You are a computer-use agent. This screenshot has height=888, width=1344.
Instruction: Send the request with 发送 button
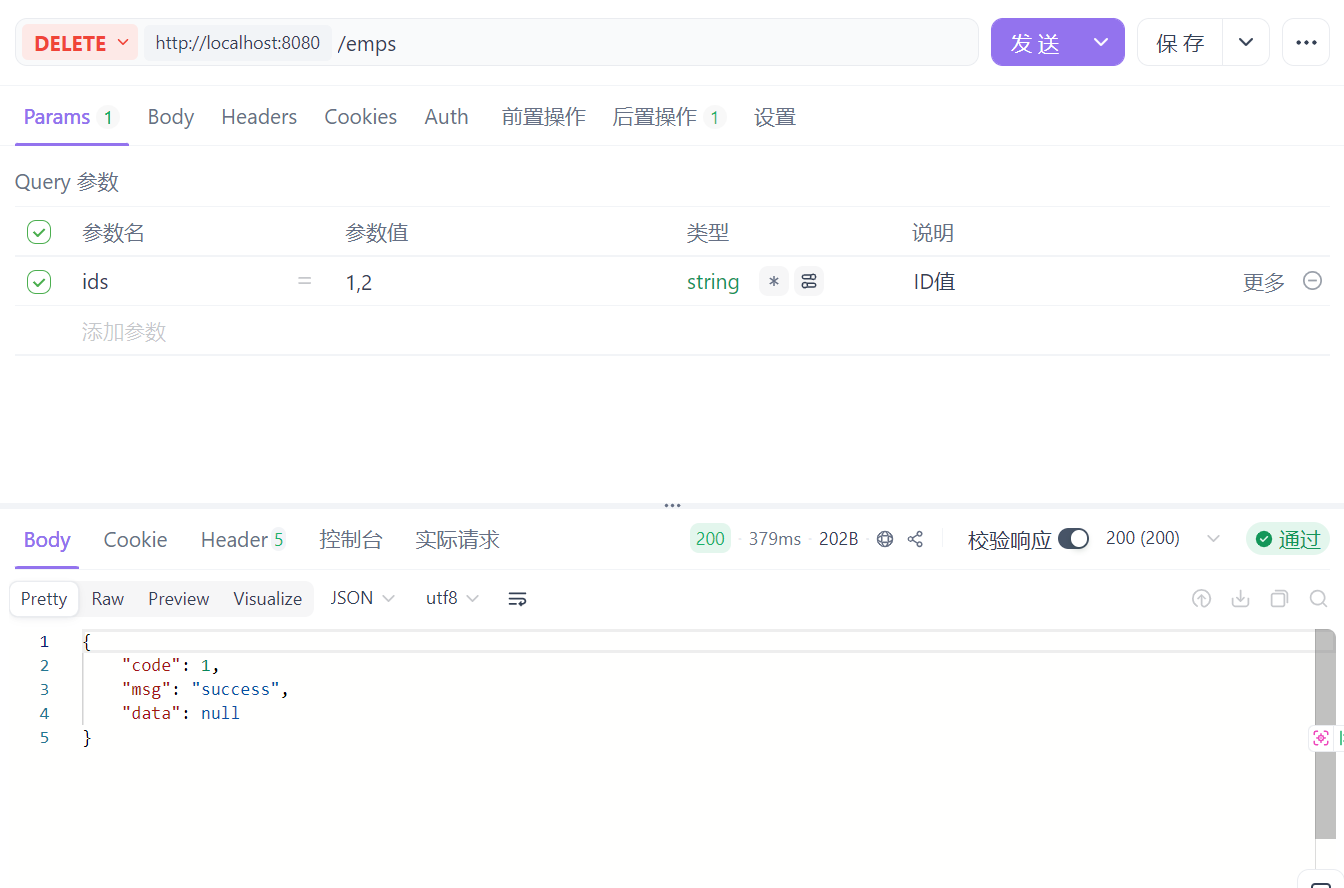click(x=1035, y=43)
